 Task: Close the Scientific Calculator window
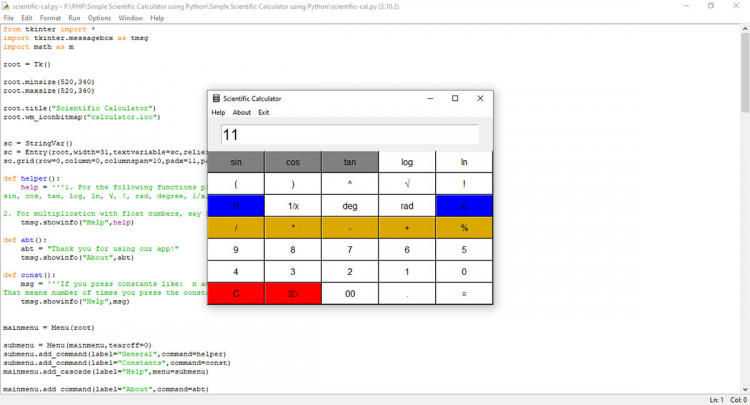tap(480, 99)
